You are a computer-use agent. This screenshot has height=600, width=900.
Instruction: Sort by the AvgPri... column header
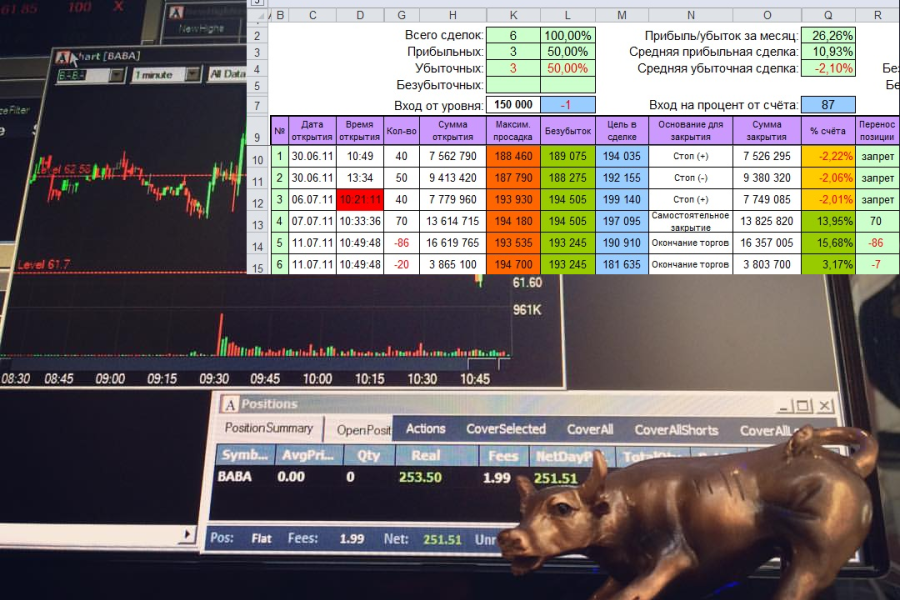coord(308,455)
